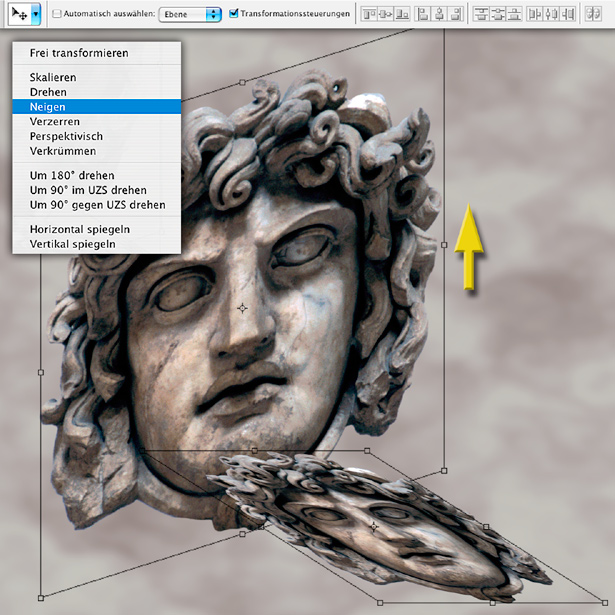Select the Move tool icon
Viewport: 615px width, 615px height.
coord(19,14)
